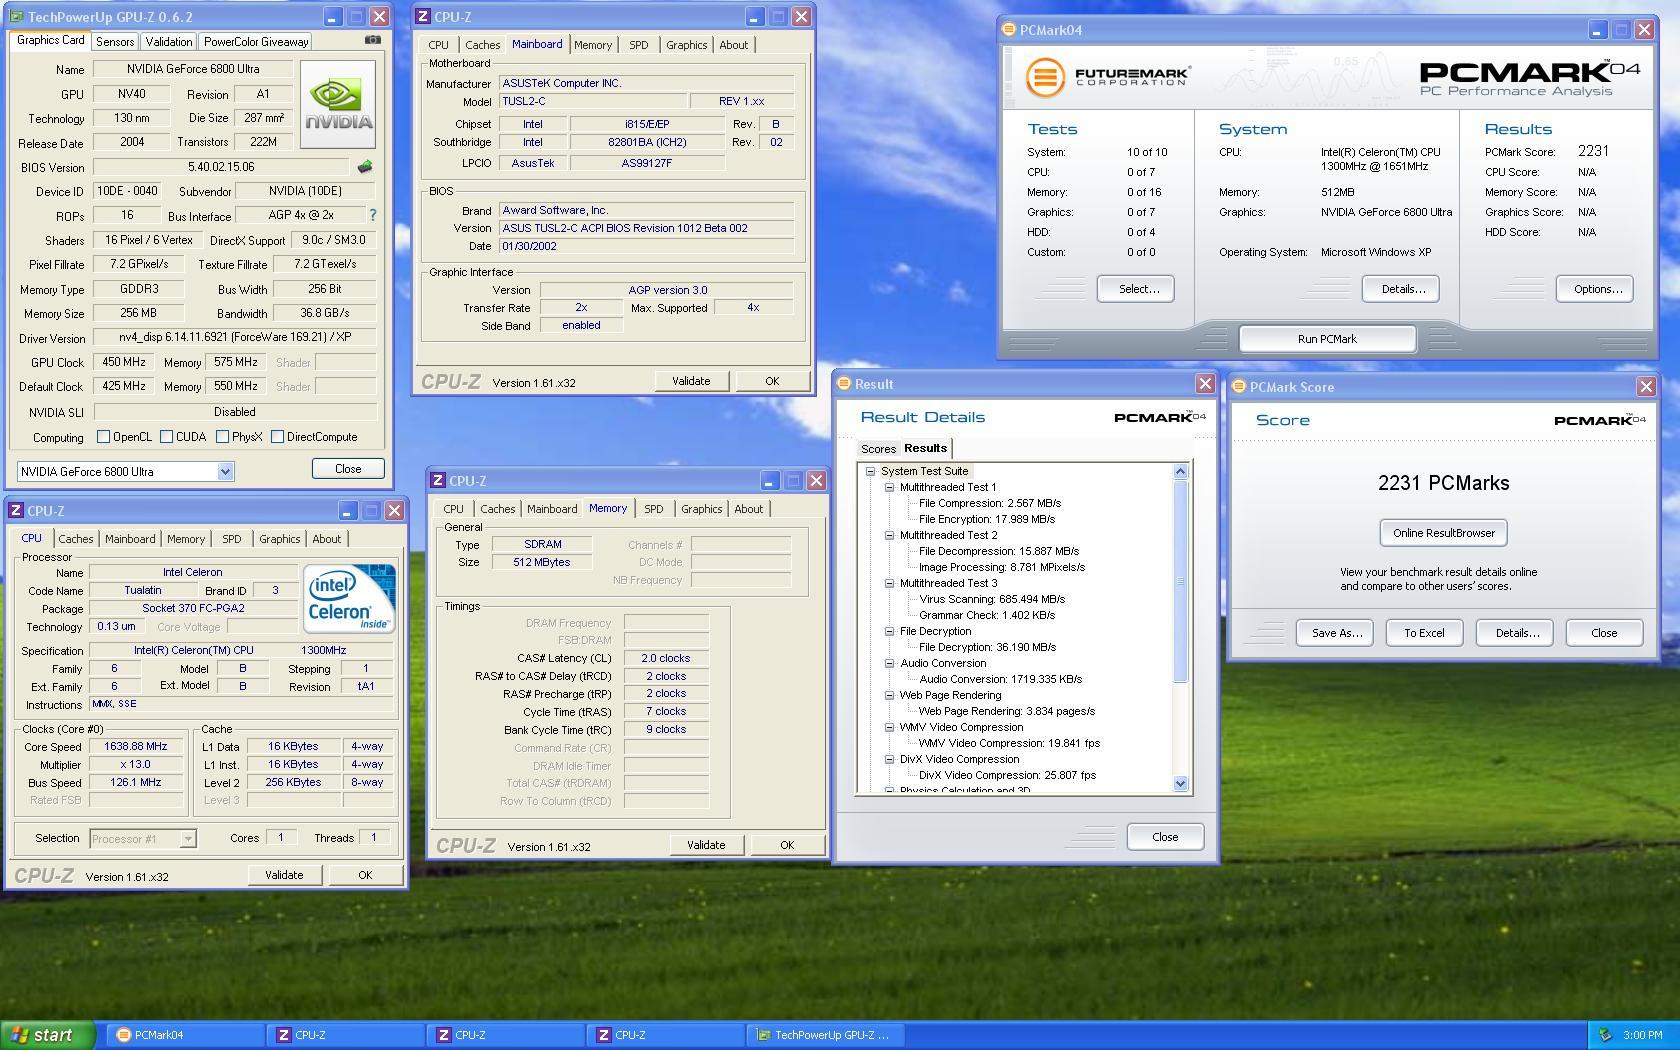Click the BIOS save chip icon in GPU-Z
The height and width of the screenshot is (1050, 1680).
click(365, 167)
